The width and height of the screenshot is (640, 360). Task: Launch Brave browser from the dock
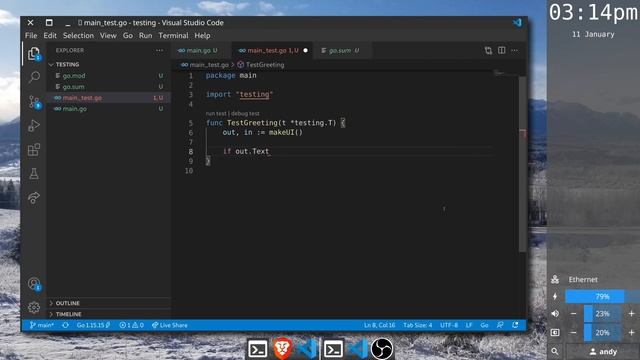282,349
